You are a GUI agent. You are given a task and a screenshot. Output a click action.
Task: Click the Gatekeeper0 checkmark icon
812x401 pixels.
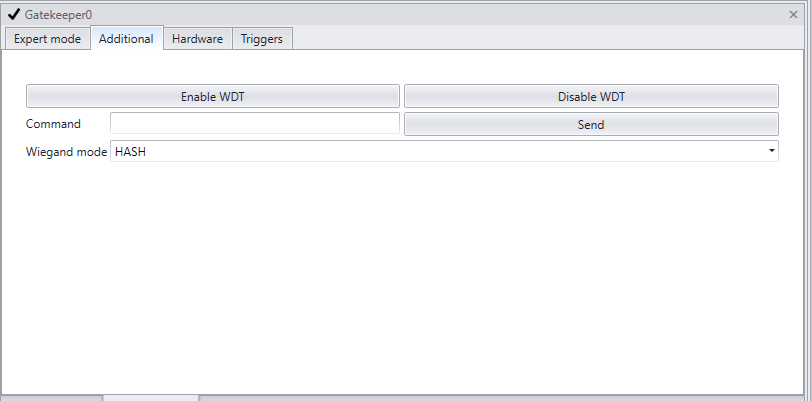pyautogui.click(x=13, y=15)
